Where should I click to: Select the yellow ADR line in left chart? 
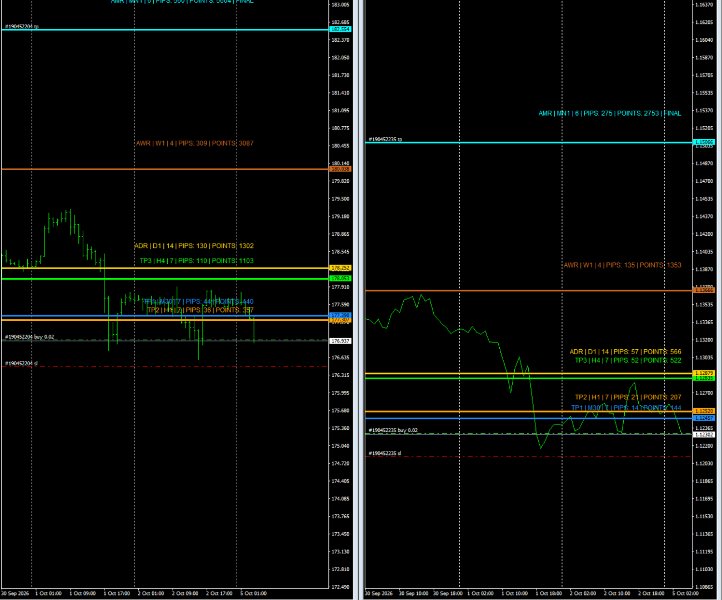point(165,268)
